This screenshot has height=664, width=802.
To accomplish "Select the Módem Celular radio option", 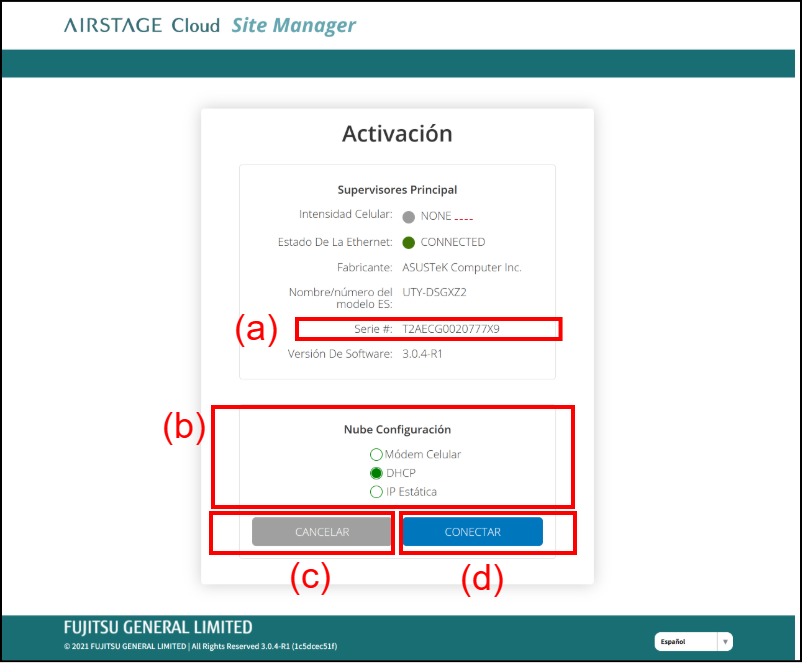I will pyautogui.click(x=376, y=454).
